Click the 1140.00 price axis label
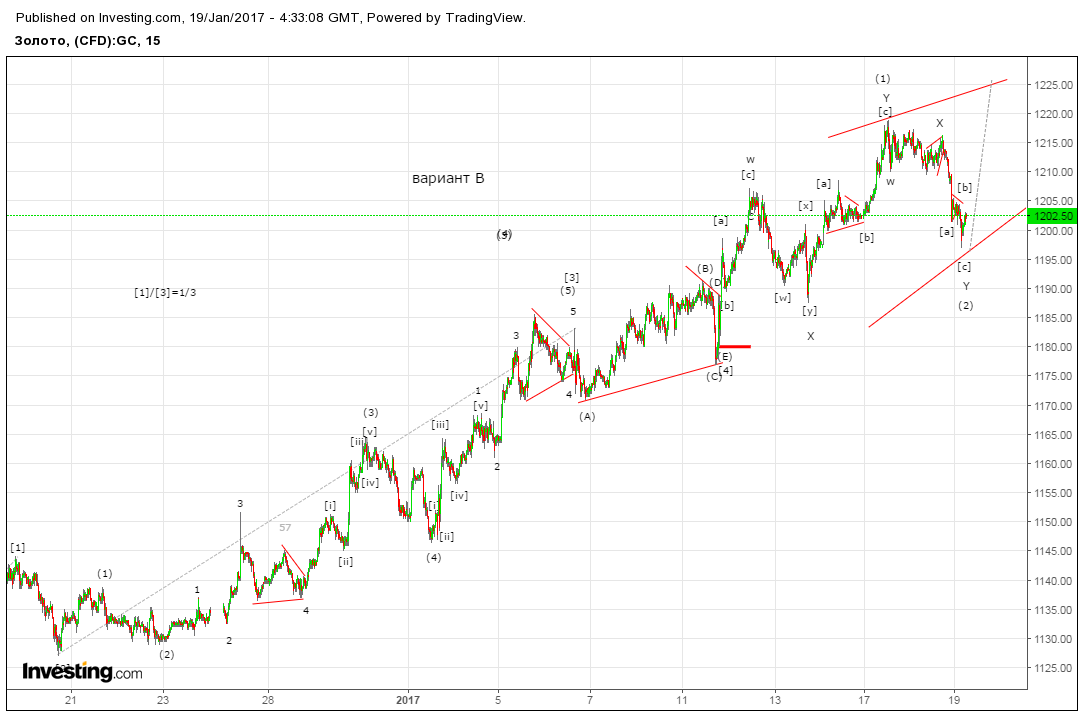 point(1054,581)
